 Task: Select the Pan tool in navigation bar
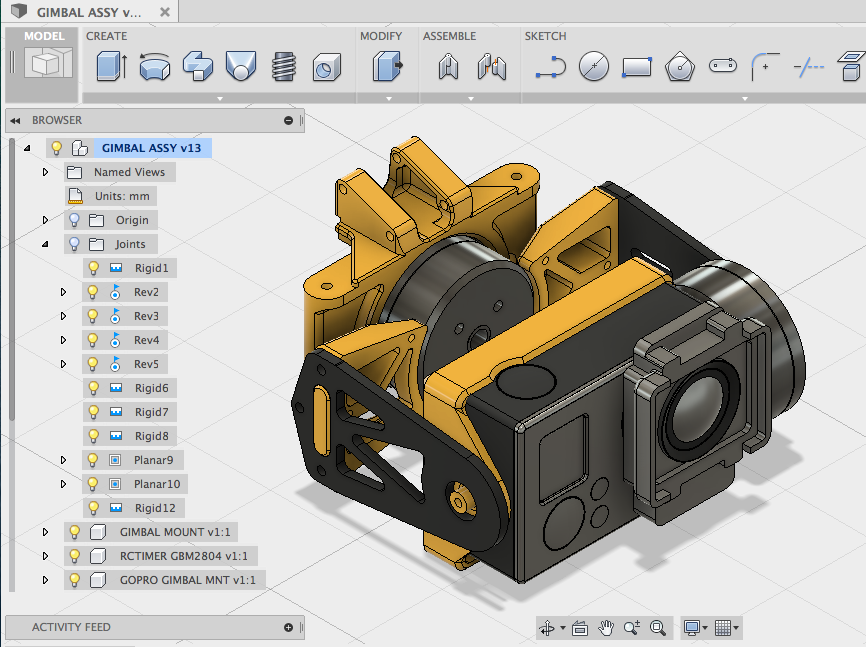point(606,628)
